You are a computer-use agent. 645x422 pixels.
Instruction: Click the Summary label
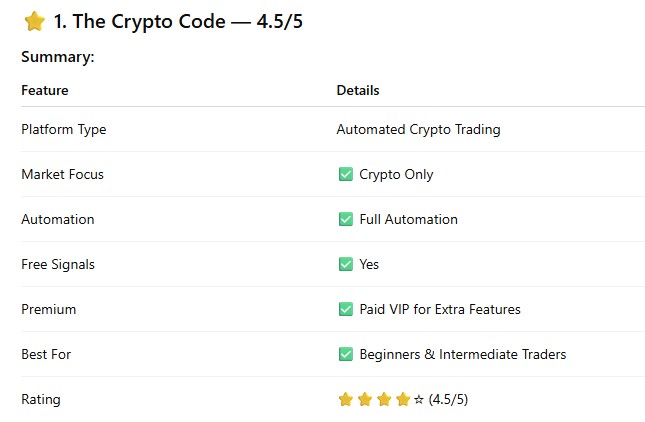tap(58, 58)
